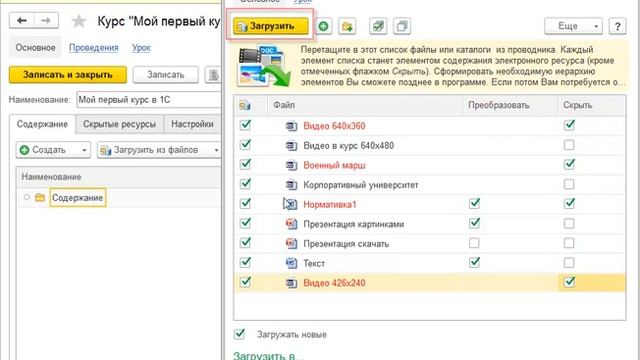Click the Содержание folder icon
The height and width of the screenshot is (360, 640).
click(40, 198)
